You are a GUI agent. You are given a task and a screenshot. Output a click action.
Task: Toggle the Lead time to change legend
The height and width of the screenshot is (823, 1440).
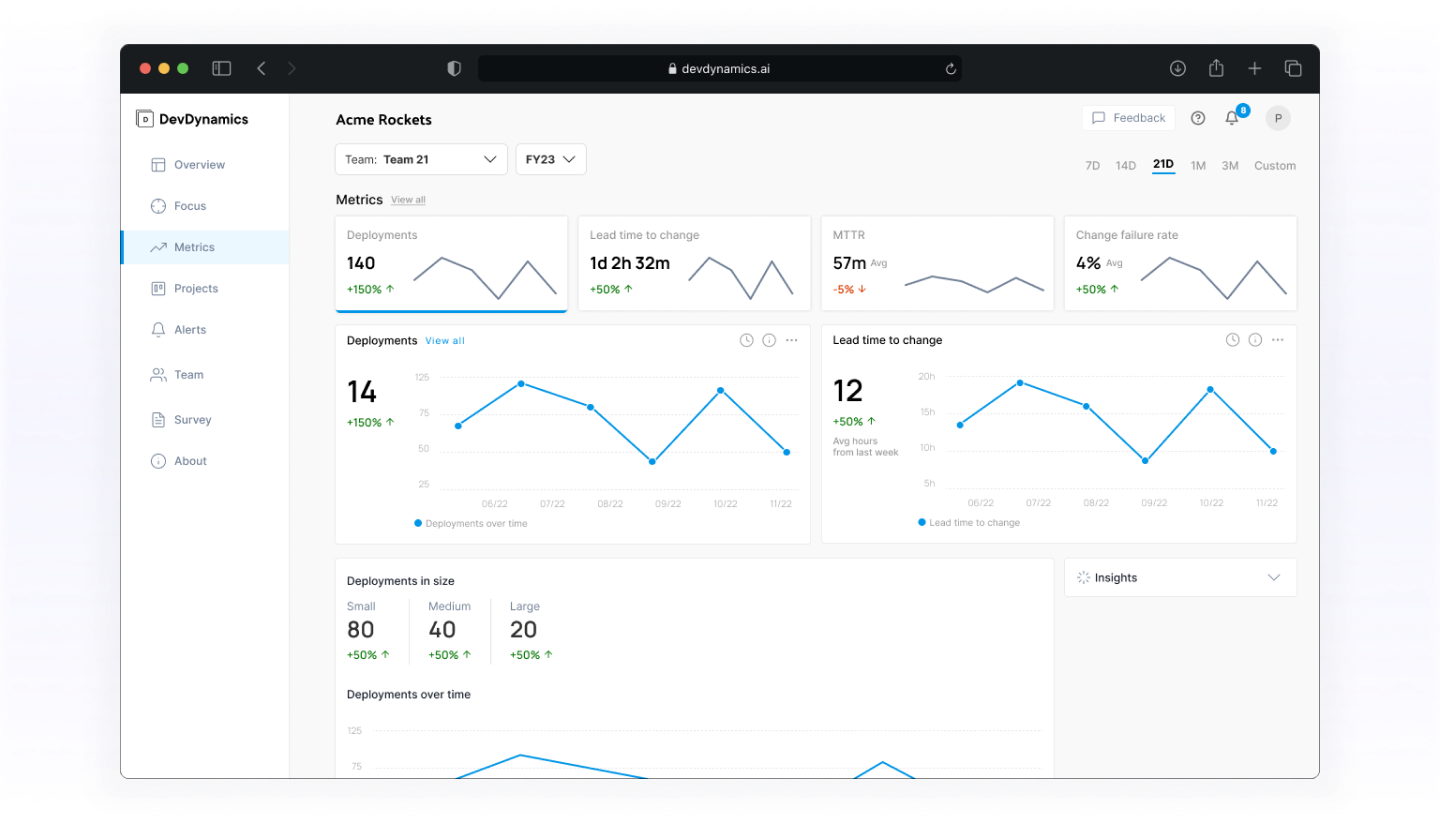(968, 522)
